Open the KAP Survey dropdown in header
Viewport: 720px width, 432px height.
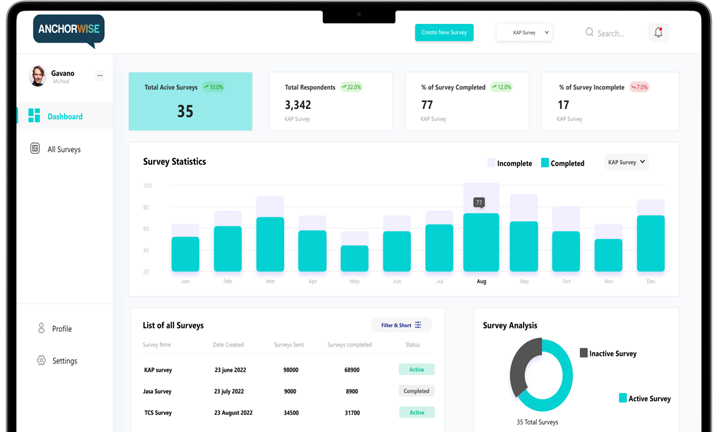(x=524, y=32)
